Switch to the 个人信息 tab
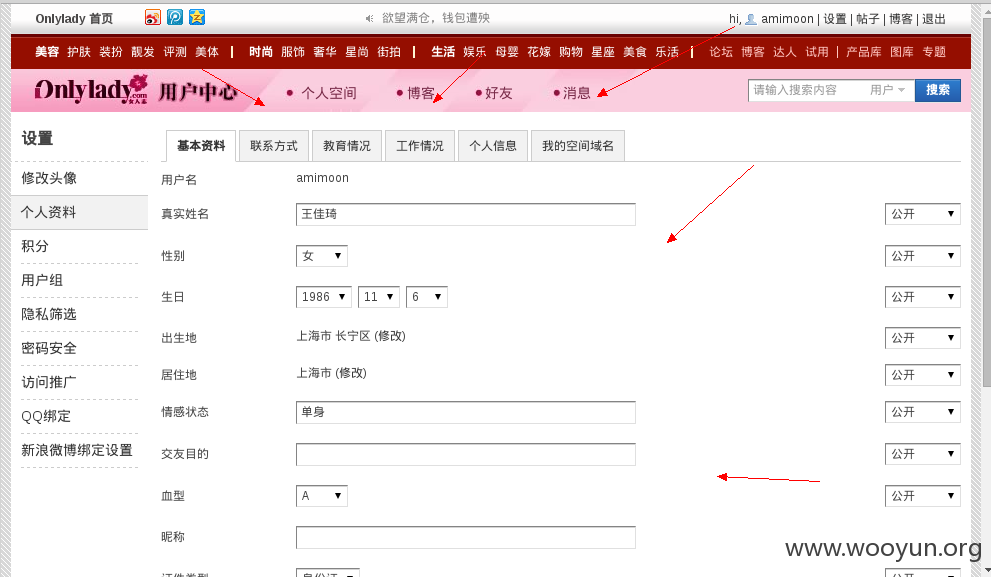This screenshot has width=991, height=577. [493, 146]
